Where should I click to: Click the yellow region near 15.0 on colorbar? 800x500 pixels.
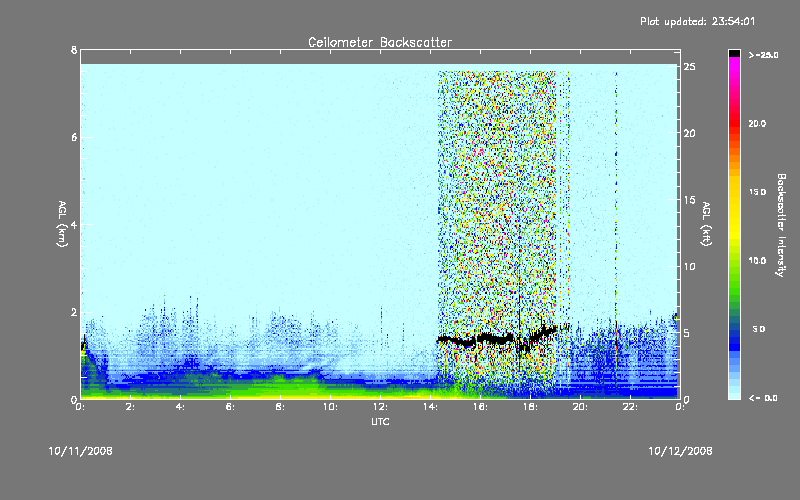pos(734,192)
